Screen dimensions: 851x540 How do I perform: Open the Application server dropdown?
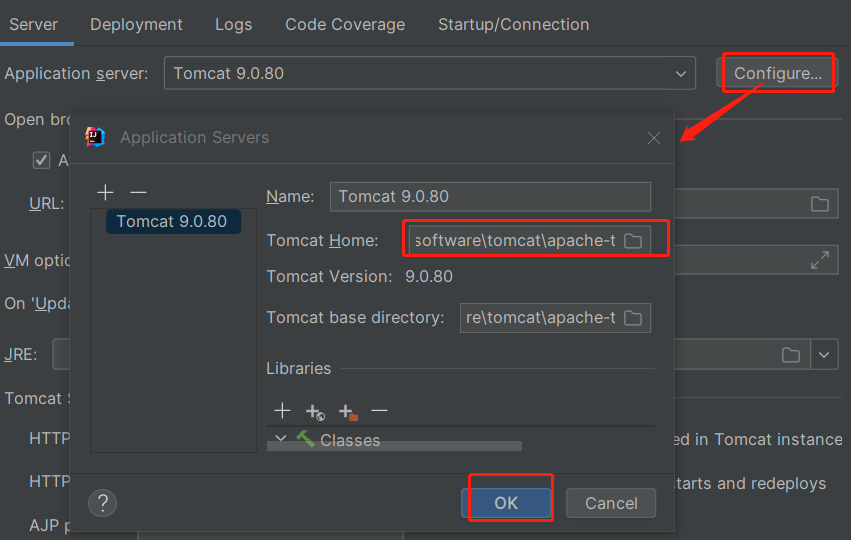pyautogui.click(x=681, y=73)
